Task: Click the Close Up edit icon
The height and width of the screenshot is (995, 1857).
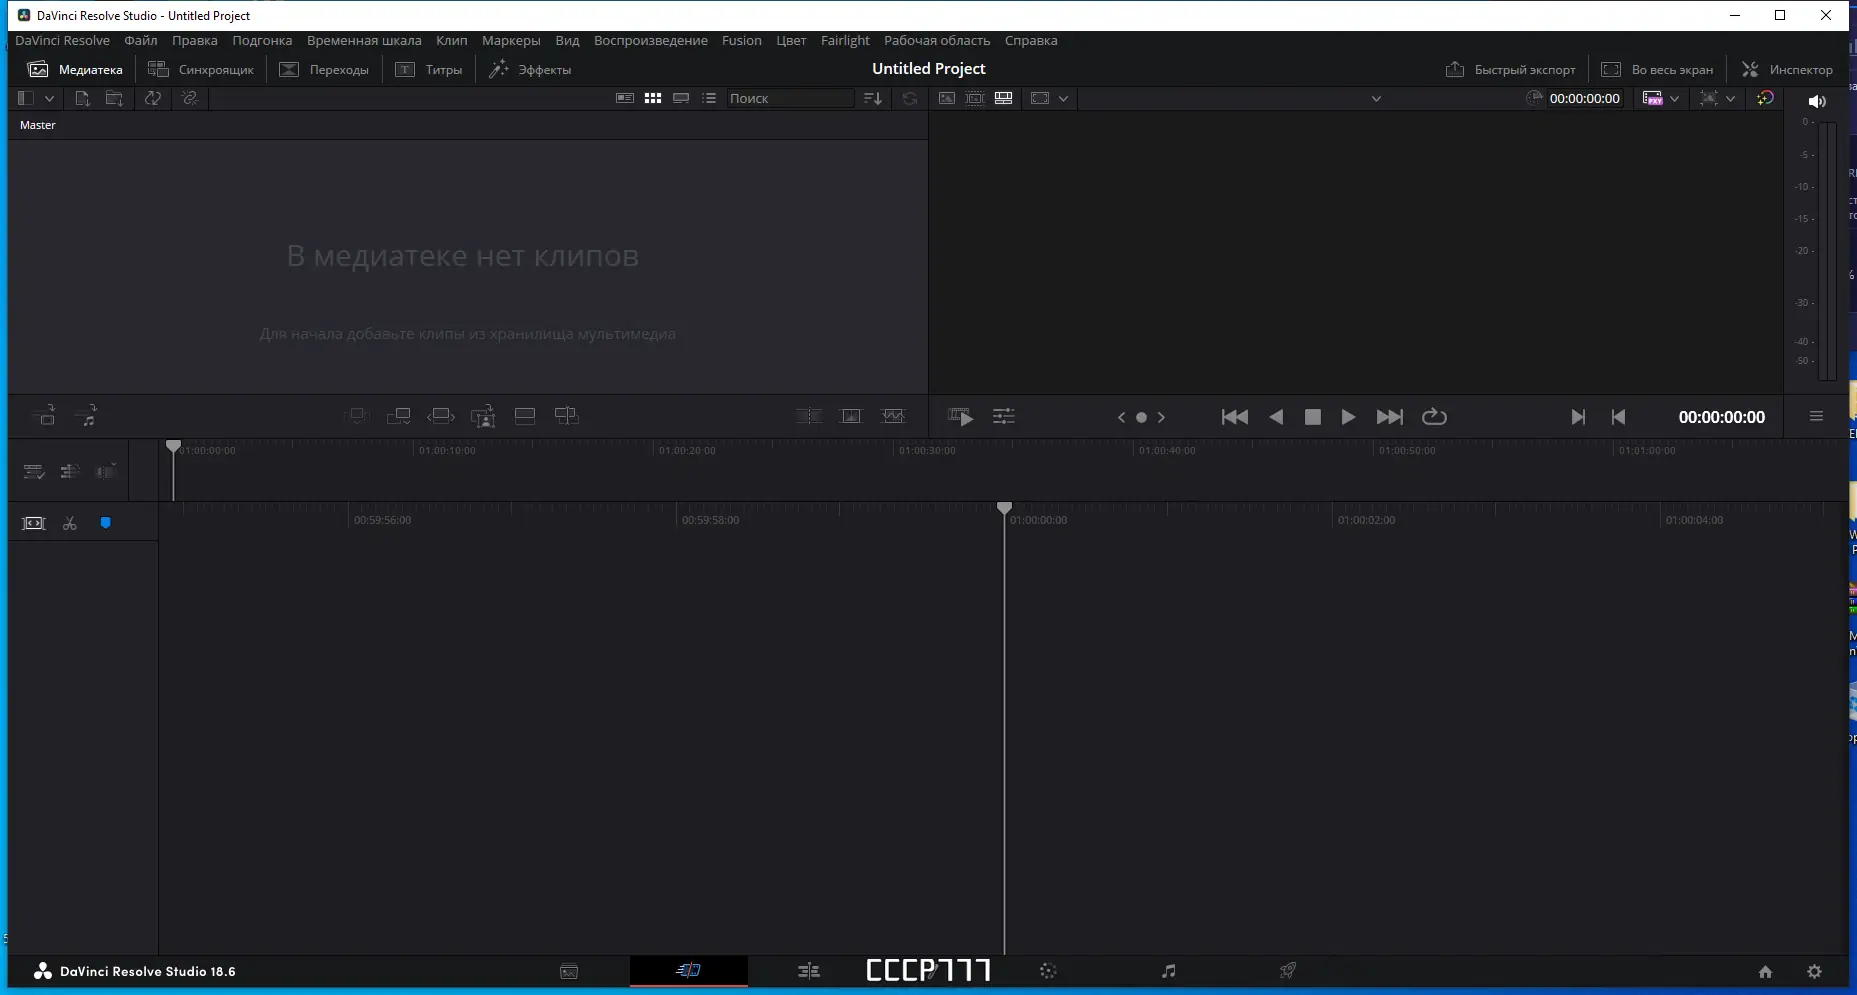Action: click(x=483, y=416)
